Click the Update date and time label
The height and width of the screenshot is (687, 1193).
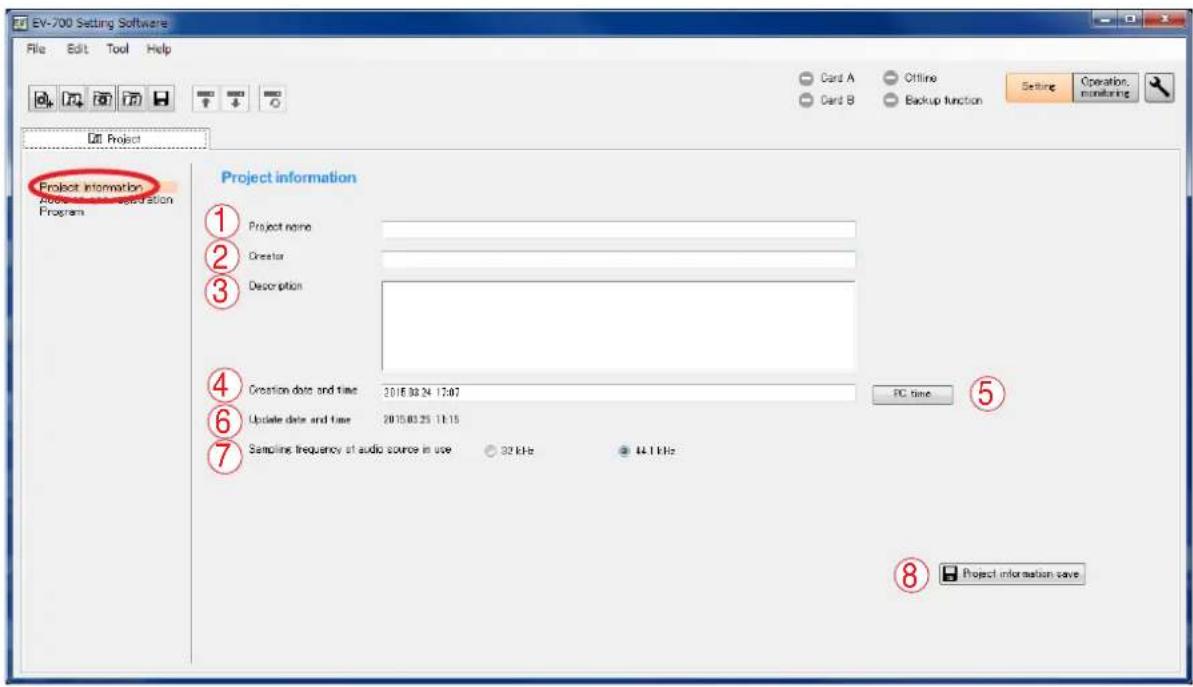click(300, 419)
